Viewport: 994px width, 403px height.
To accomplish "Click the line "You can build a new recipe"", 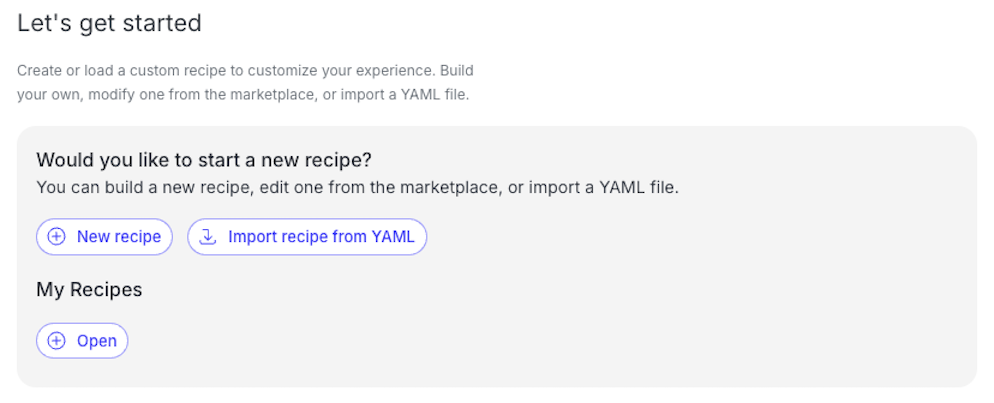I will (358, 188).
